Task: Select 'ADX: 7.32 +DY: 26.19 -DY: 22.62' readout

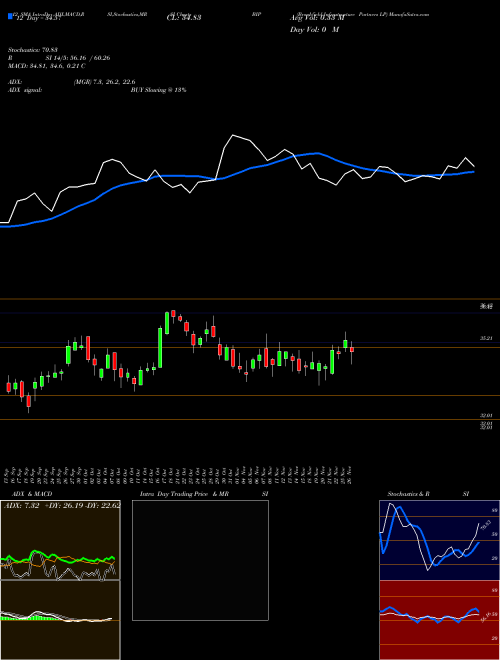Action: pos(62,505)
